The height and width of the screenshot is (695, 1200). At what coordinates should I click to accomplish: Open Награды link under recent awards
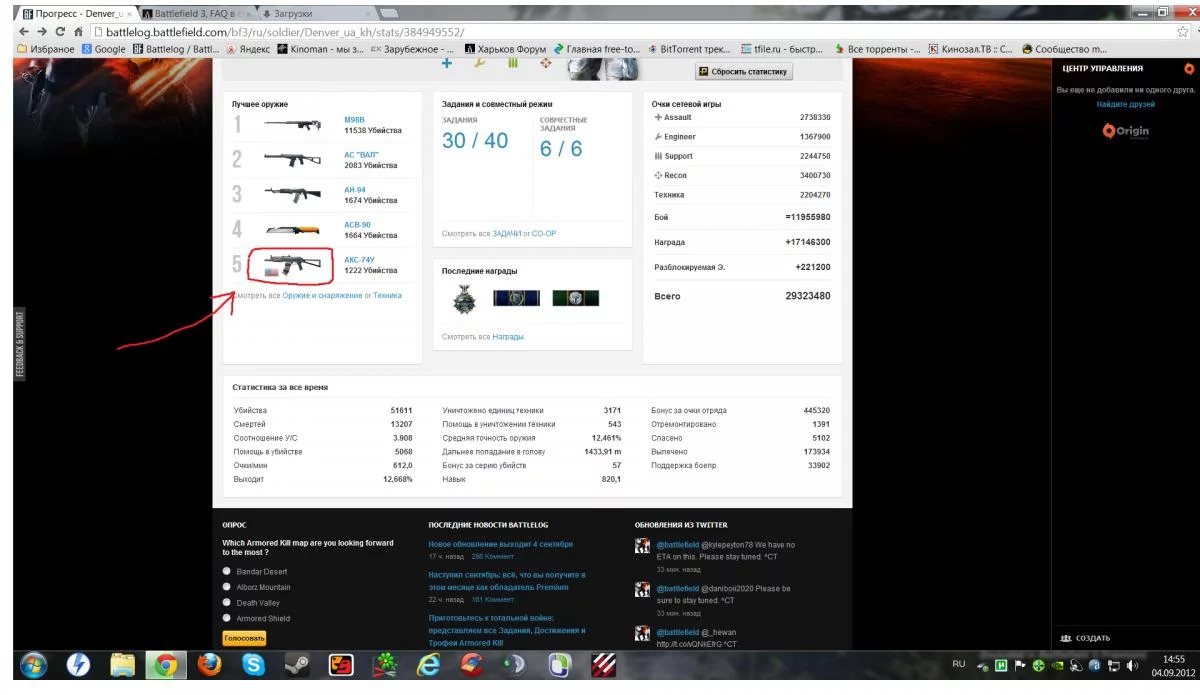pyautogui.click(x=508, y=337)
